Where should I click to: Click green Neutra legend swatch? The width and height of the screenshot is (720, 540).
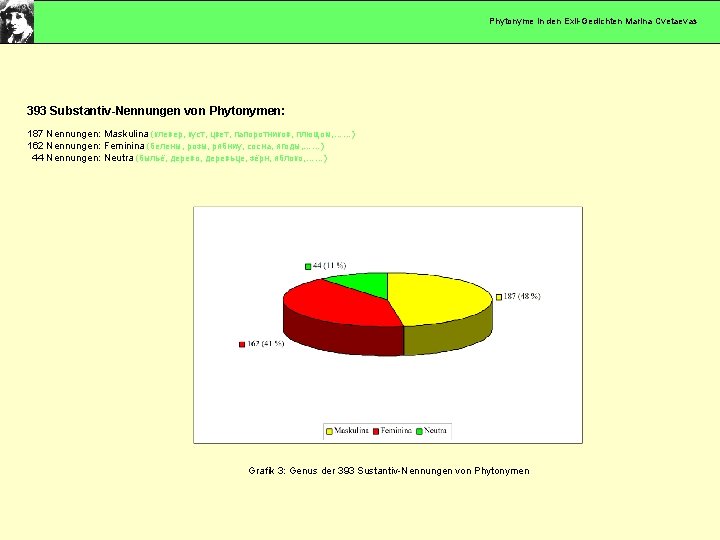point(419,431)
